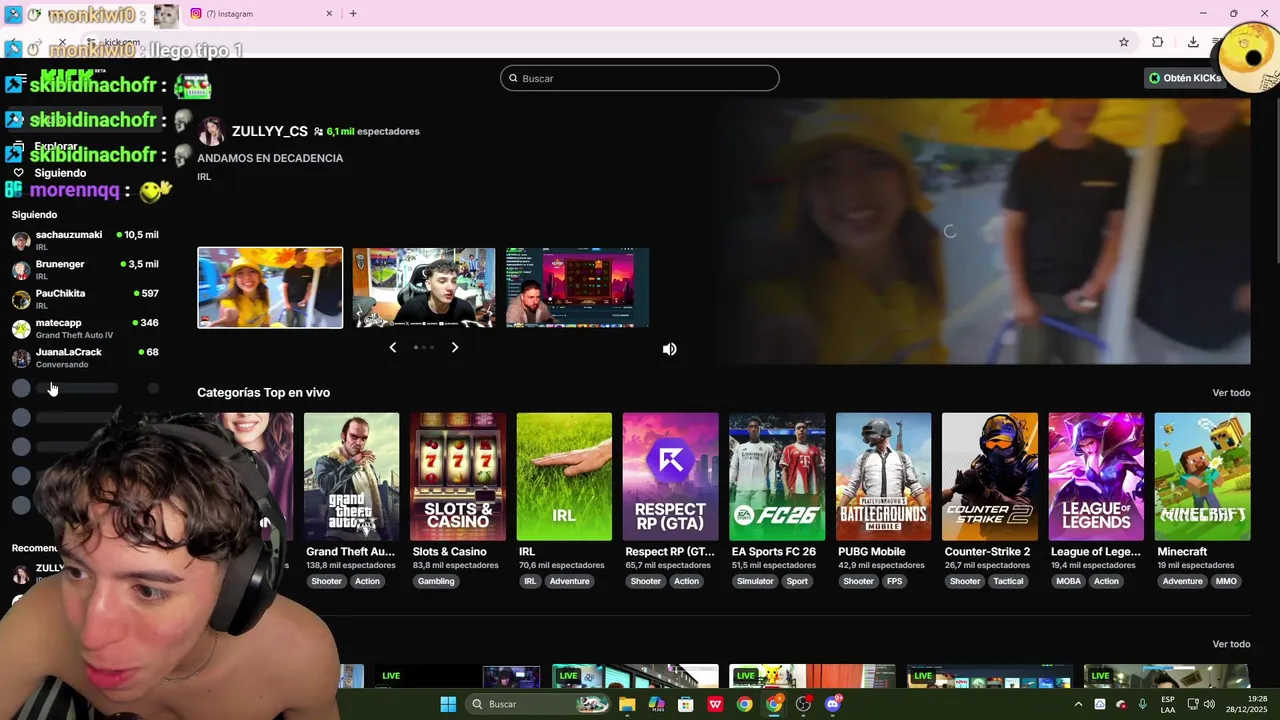Open ZULLYY_CS channel name link
This screenshot has width=1280, height=720.
pos(270,131)
